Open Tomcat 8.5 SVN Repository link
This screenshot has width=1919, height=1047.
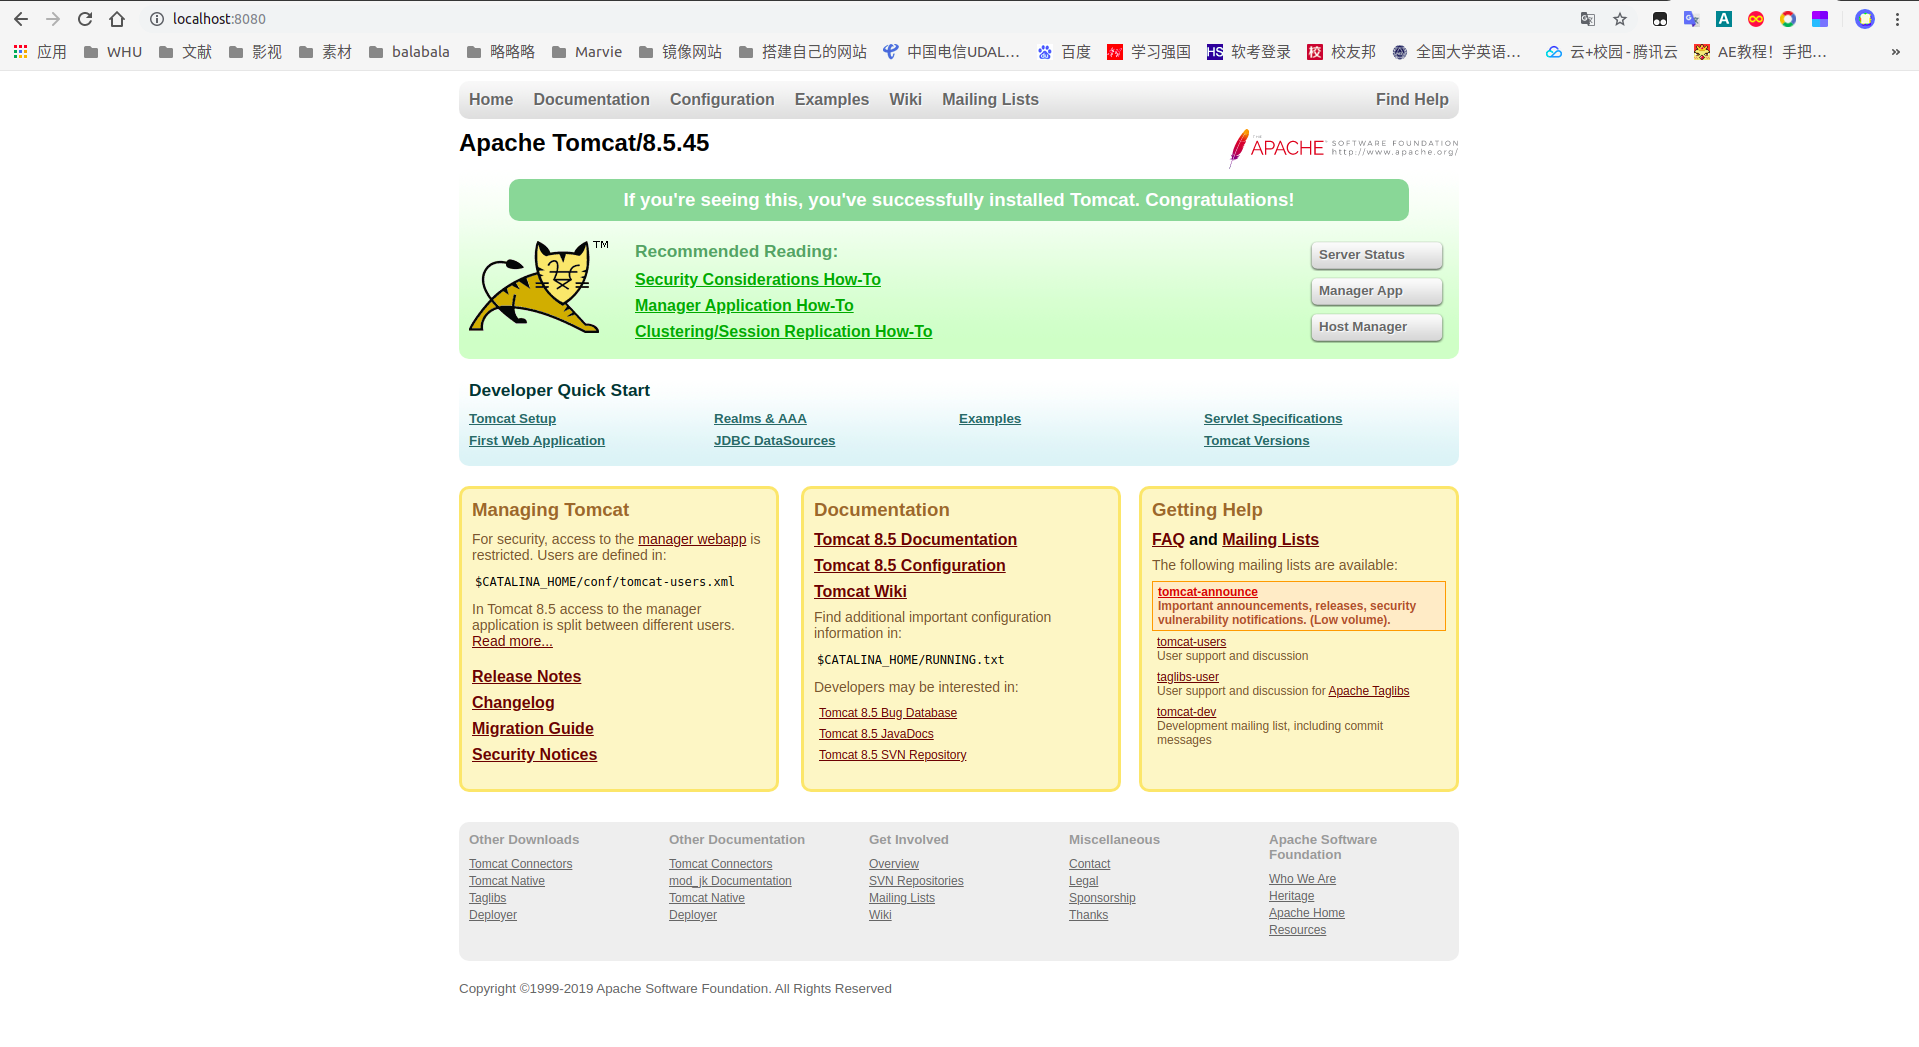click(x=892, y=755)
